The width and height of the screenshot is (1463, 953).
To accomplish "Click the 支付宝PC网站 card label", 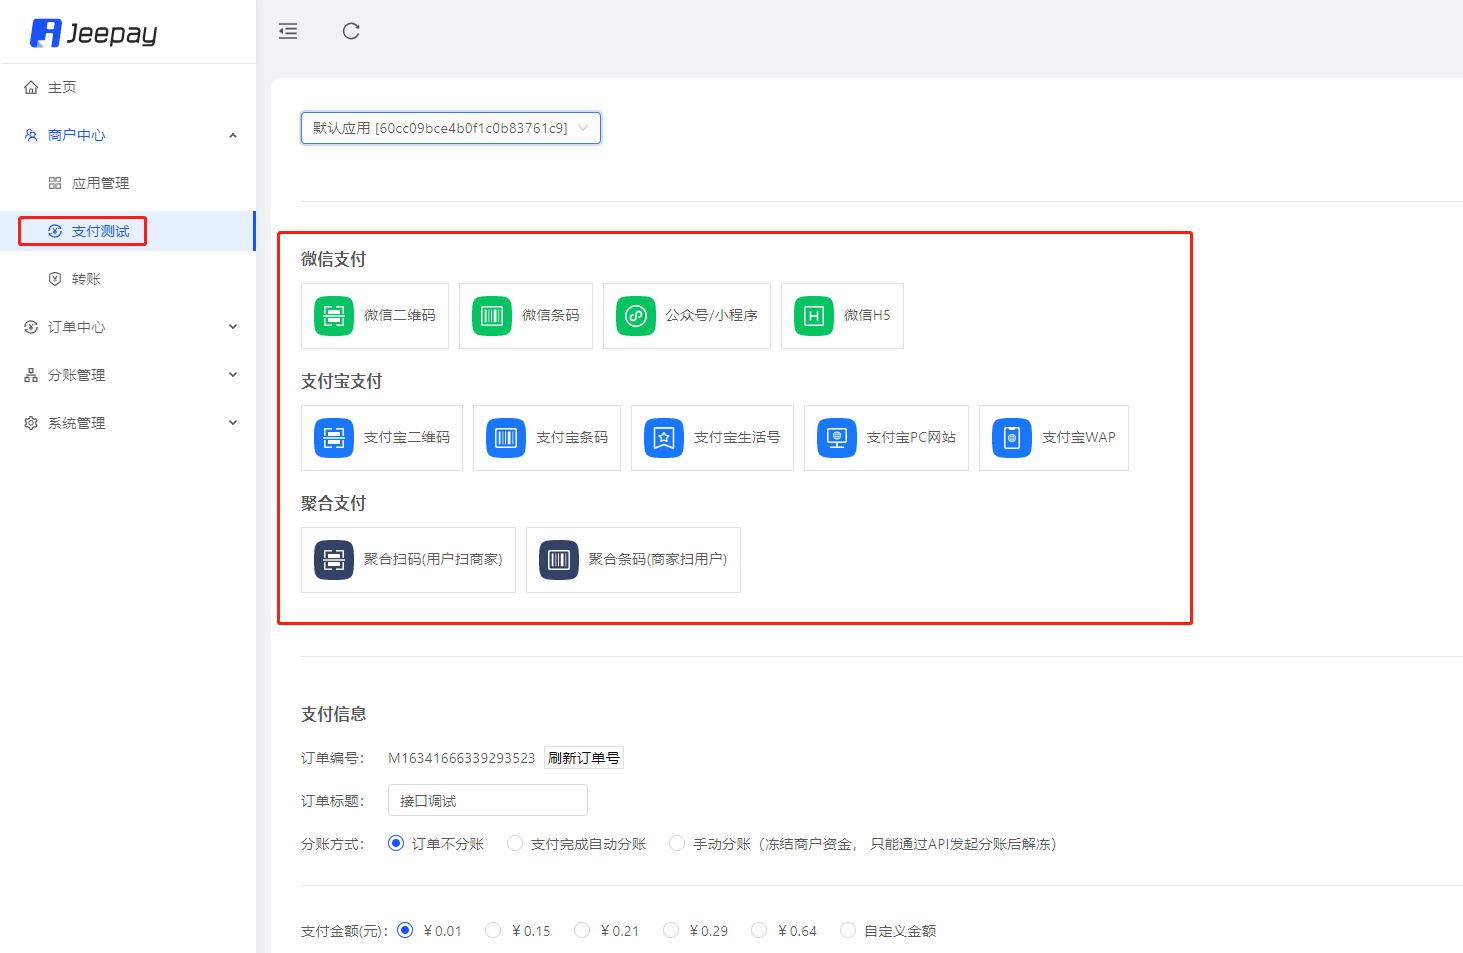I will tap(911, 437).
